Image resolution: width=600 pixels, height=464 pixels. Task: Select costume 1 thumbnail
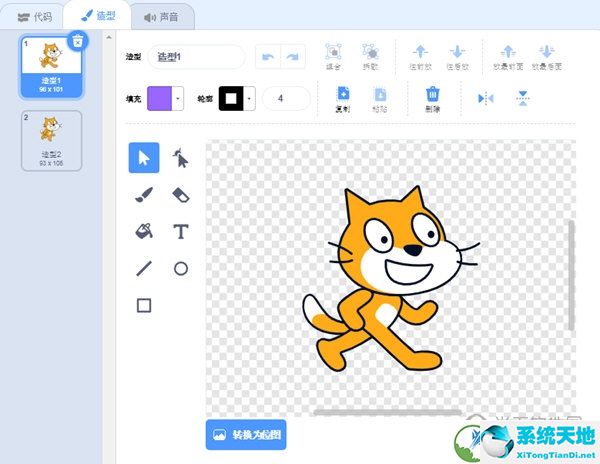tap(51, 67)
